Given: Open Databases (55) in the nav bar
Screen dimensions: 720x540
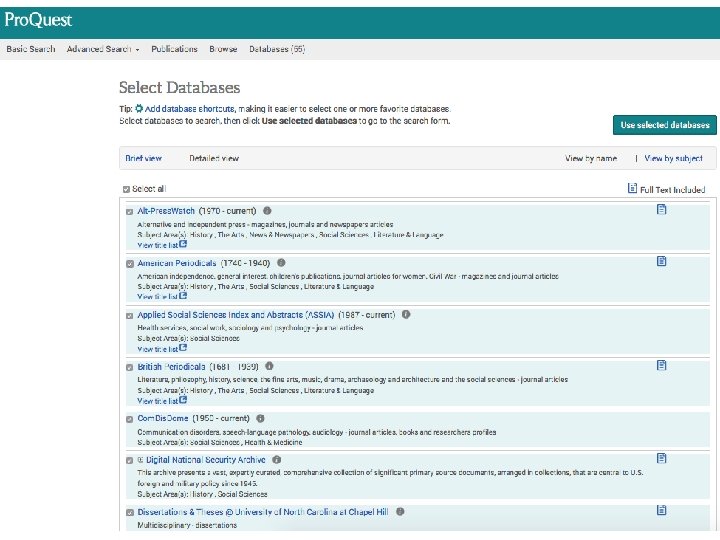Looking at the screenshot, I should point(277,49).
